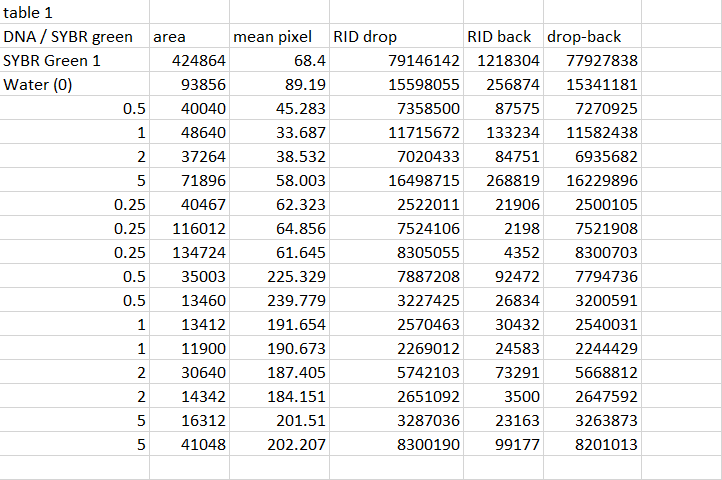722x480 pixels.
Task: Select the 'drop-back' header cell
Action: [584, 37]
